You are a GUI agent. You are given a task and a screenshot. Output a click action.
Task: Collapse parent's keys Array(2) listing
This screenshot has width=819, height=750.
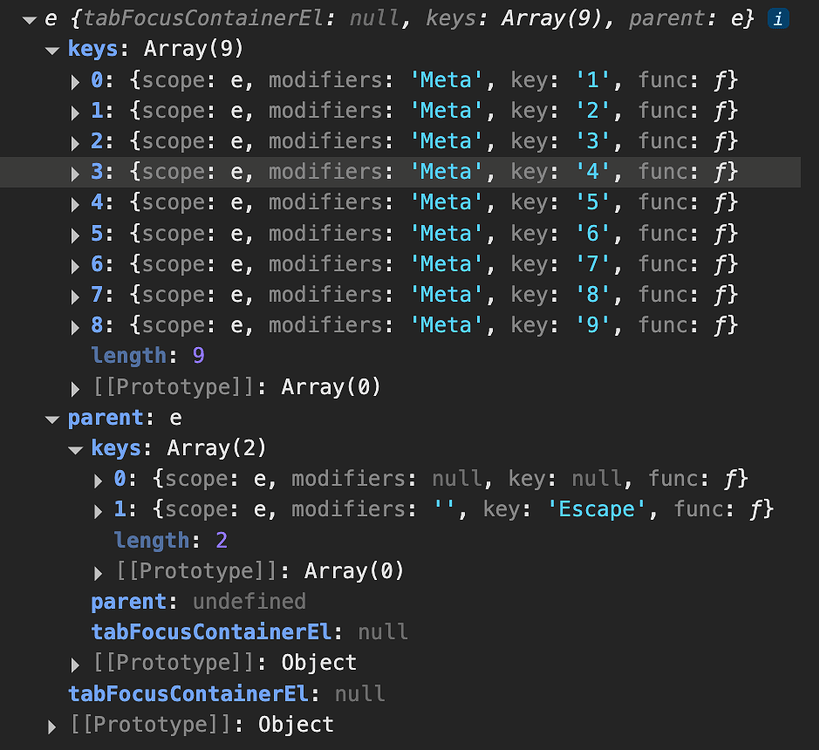click(76, 447)
